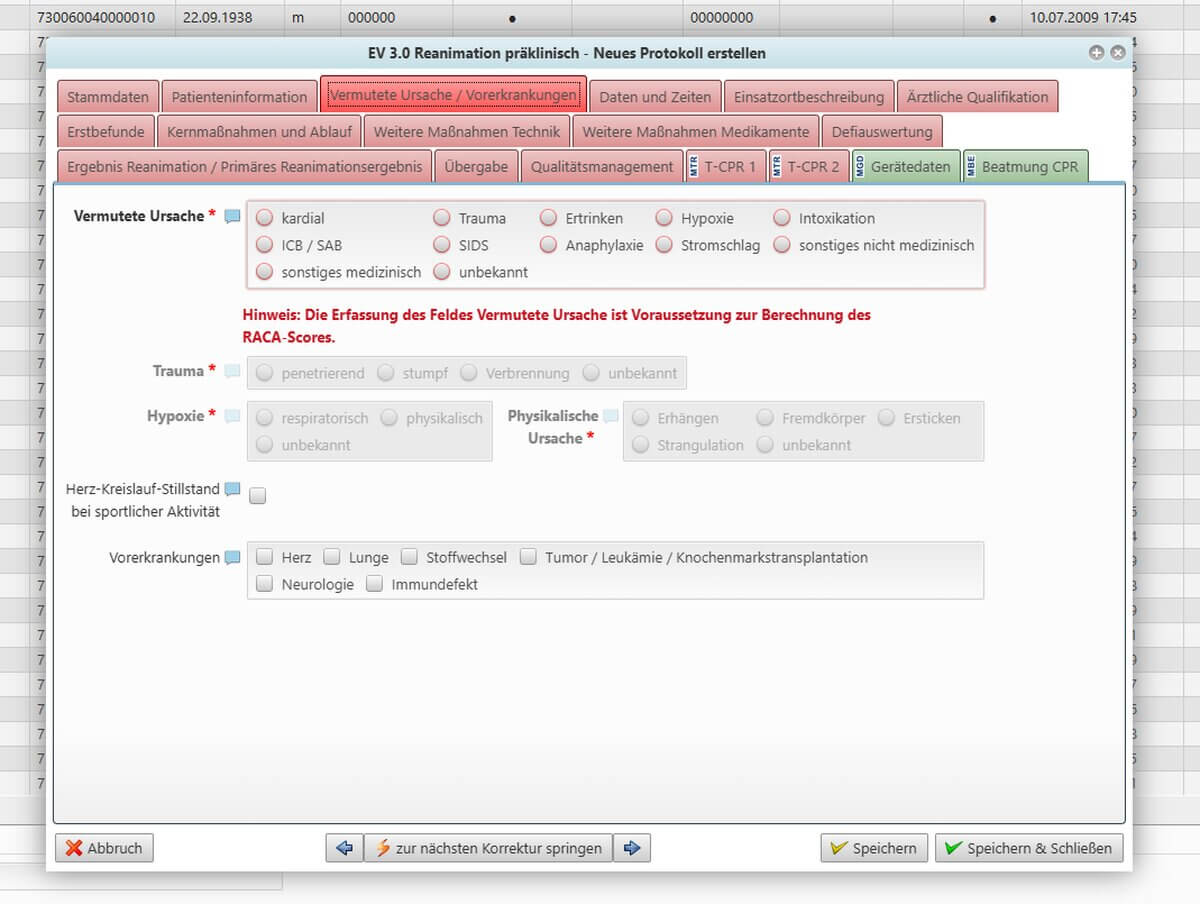Click the right blue arrow navigation button

click(631, 848)
